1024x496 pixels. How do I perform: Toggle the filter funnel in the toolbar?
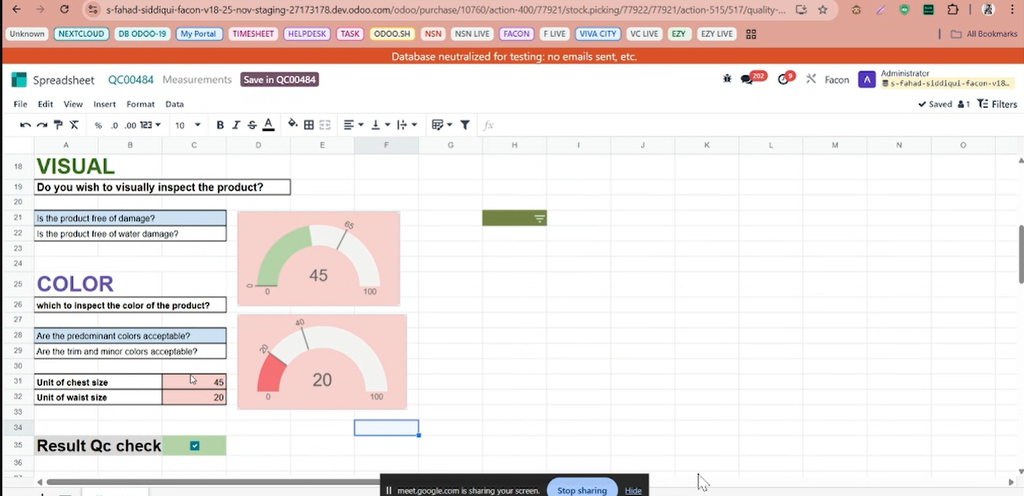(465, 125)
